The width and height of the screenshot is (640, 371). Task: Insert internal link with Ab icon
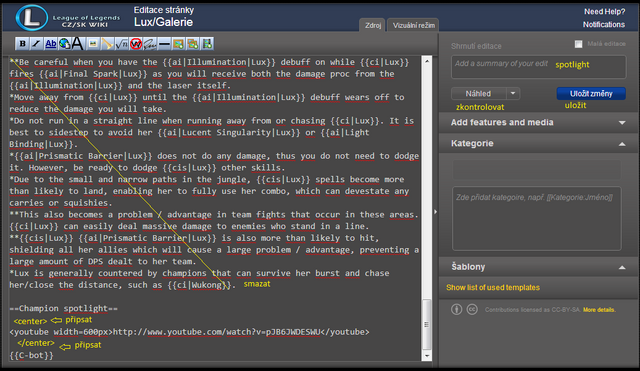[51, 44]
